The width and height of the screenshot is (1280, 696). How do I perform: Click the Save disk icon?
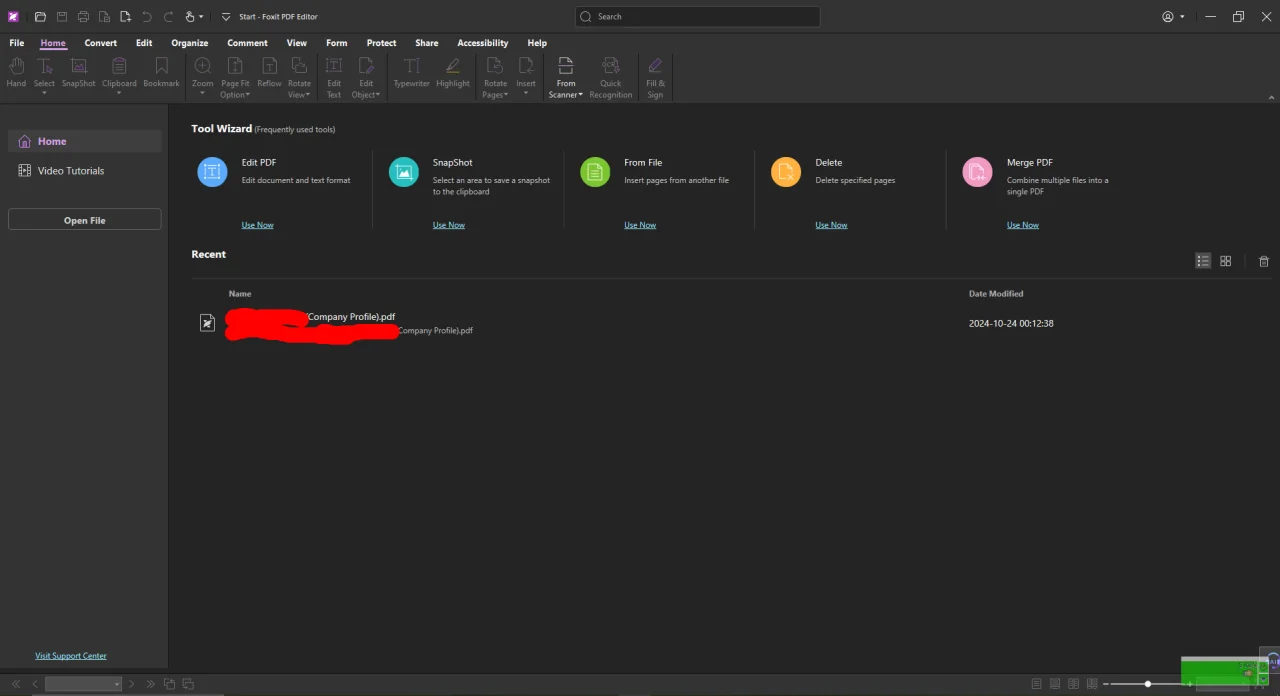tap(62, 17)
